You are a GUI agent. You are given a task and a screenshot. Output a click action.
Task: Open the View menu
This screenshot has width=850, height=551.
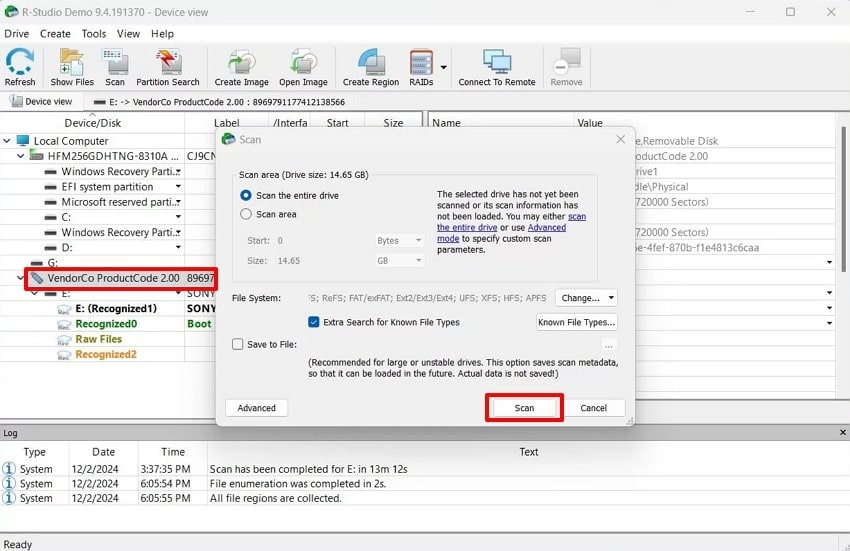(x=128, y=34)
